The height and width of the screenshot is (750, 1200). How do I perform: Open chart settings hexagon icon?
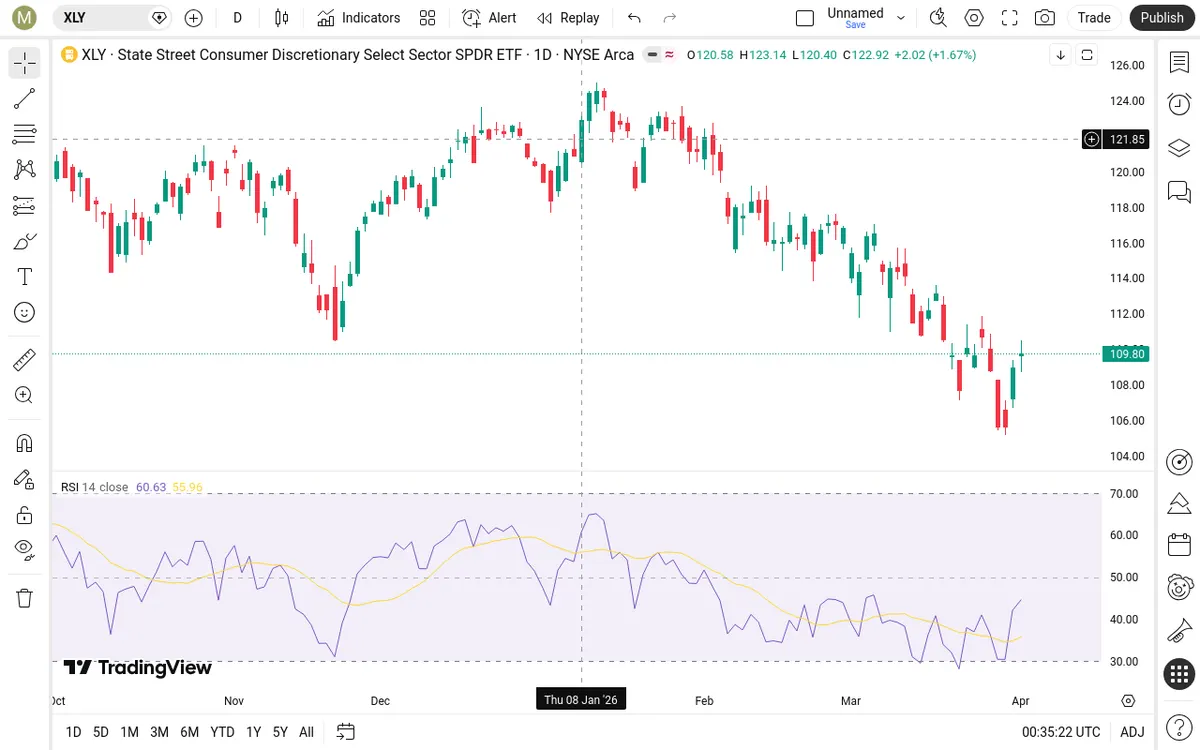pos(973,18)
